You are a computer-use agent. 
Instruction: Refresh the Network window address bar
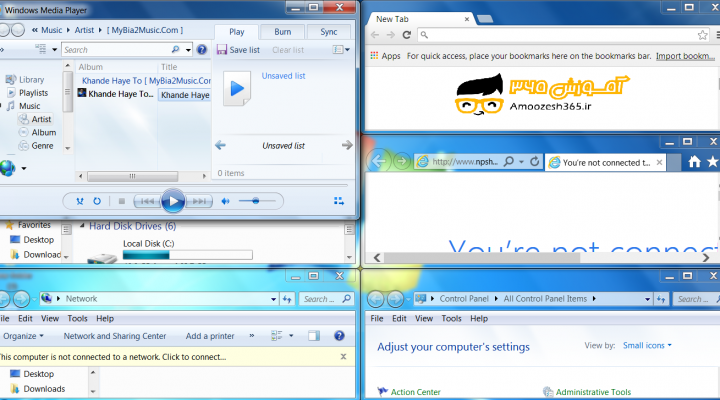point(287,299)
